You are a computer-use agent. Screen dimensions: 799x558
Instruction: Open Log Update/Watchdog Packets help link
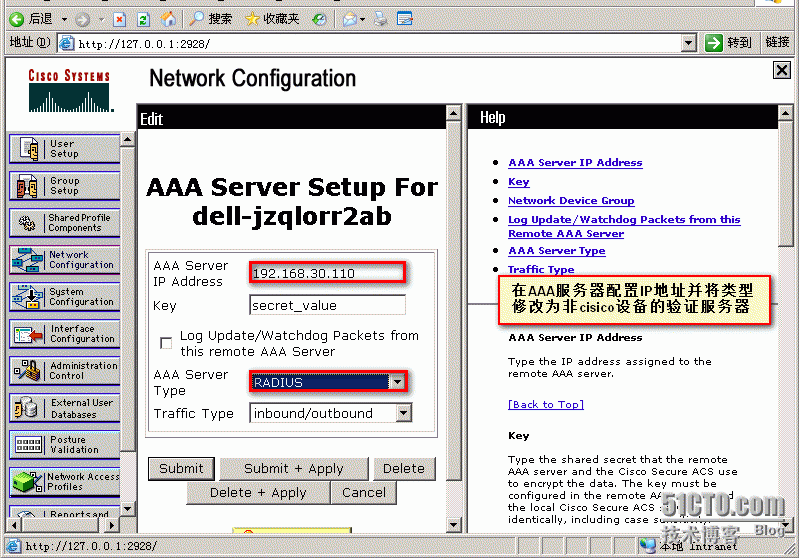624,226
